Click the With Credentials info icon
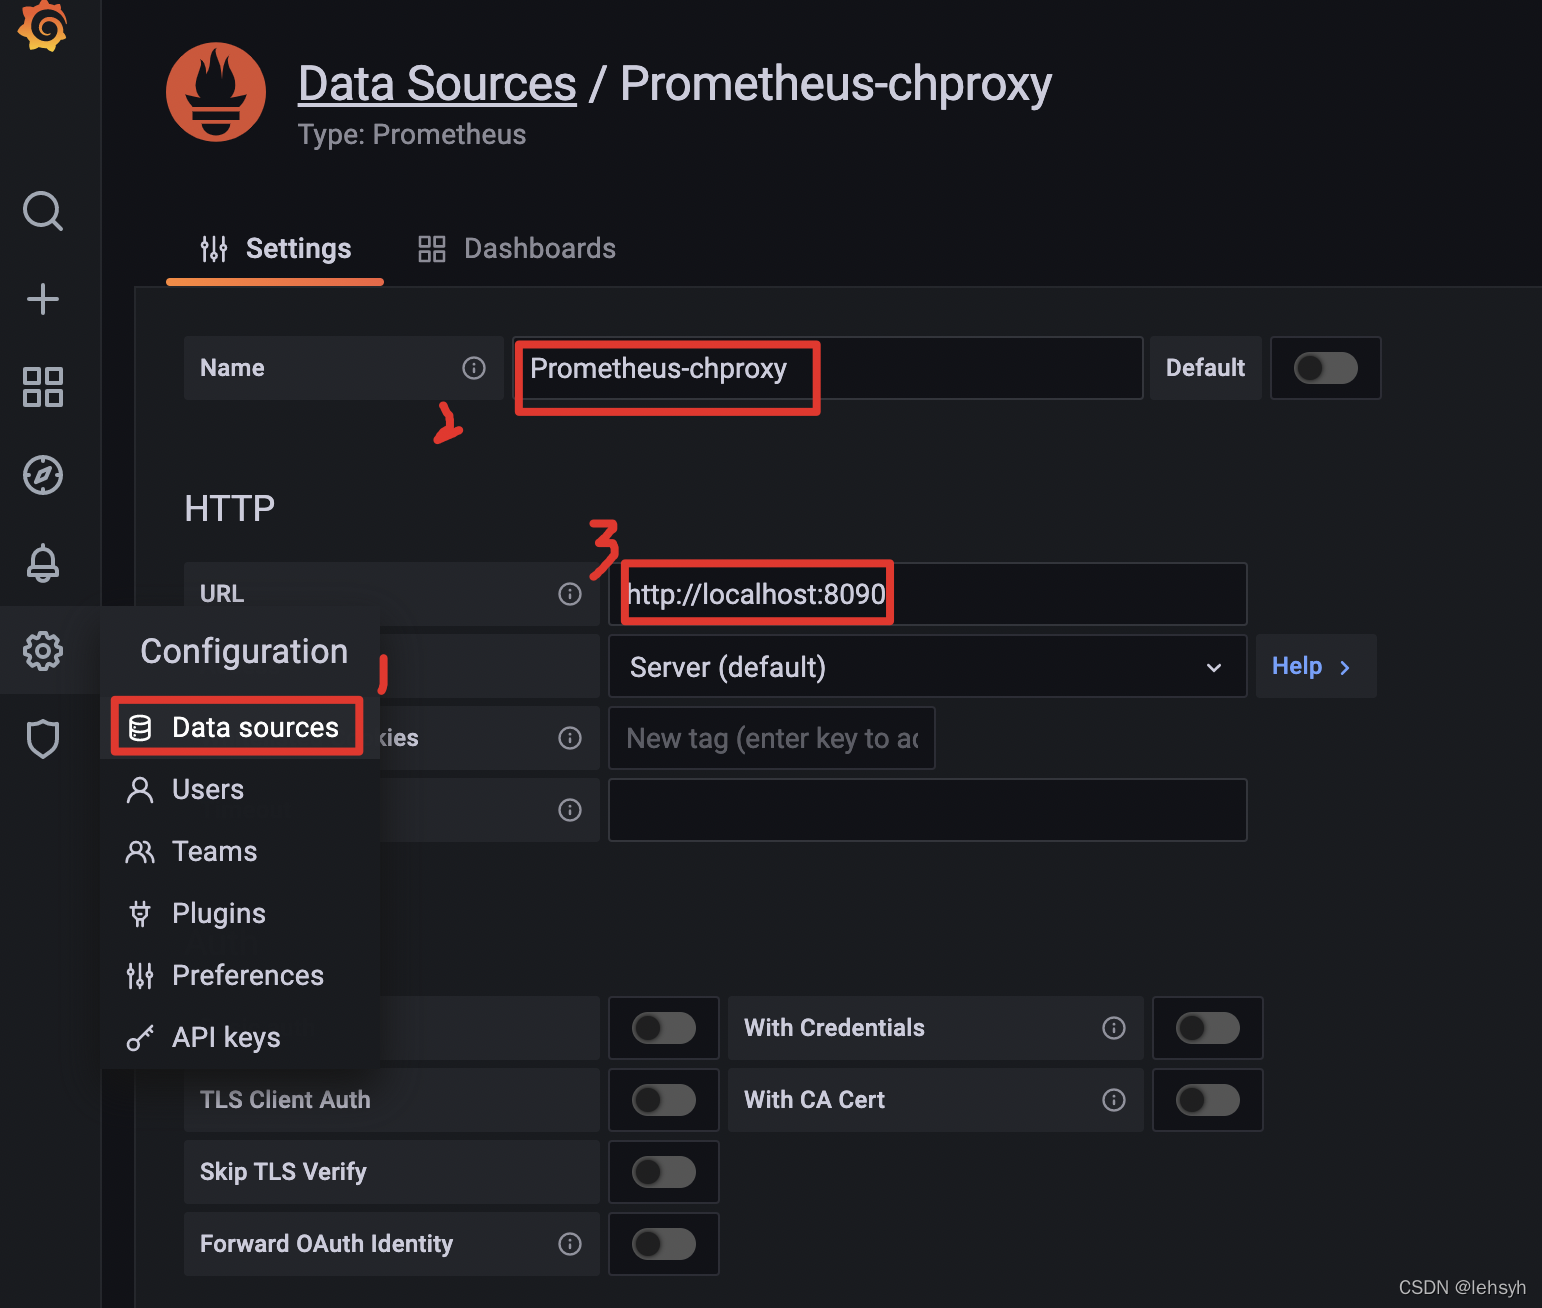Viewport: 1542px width, 1308px height. point(1114,1028)
